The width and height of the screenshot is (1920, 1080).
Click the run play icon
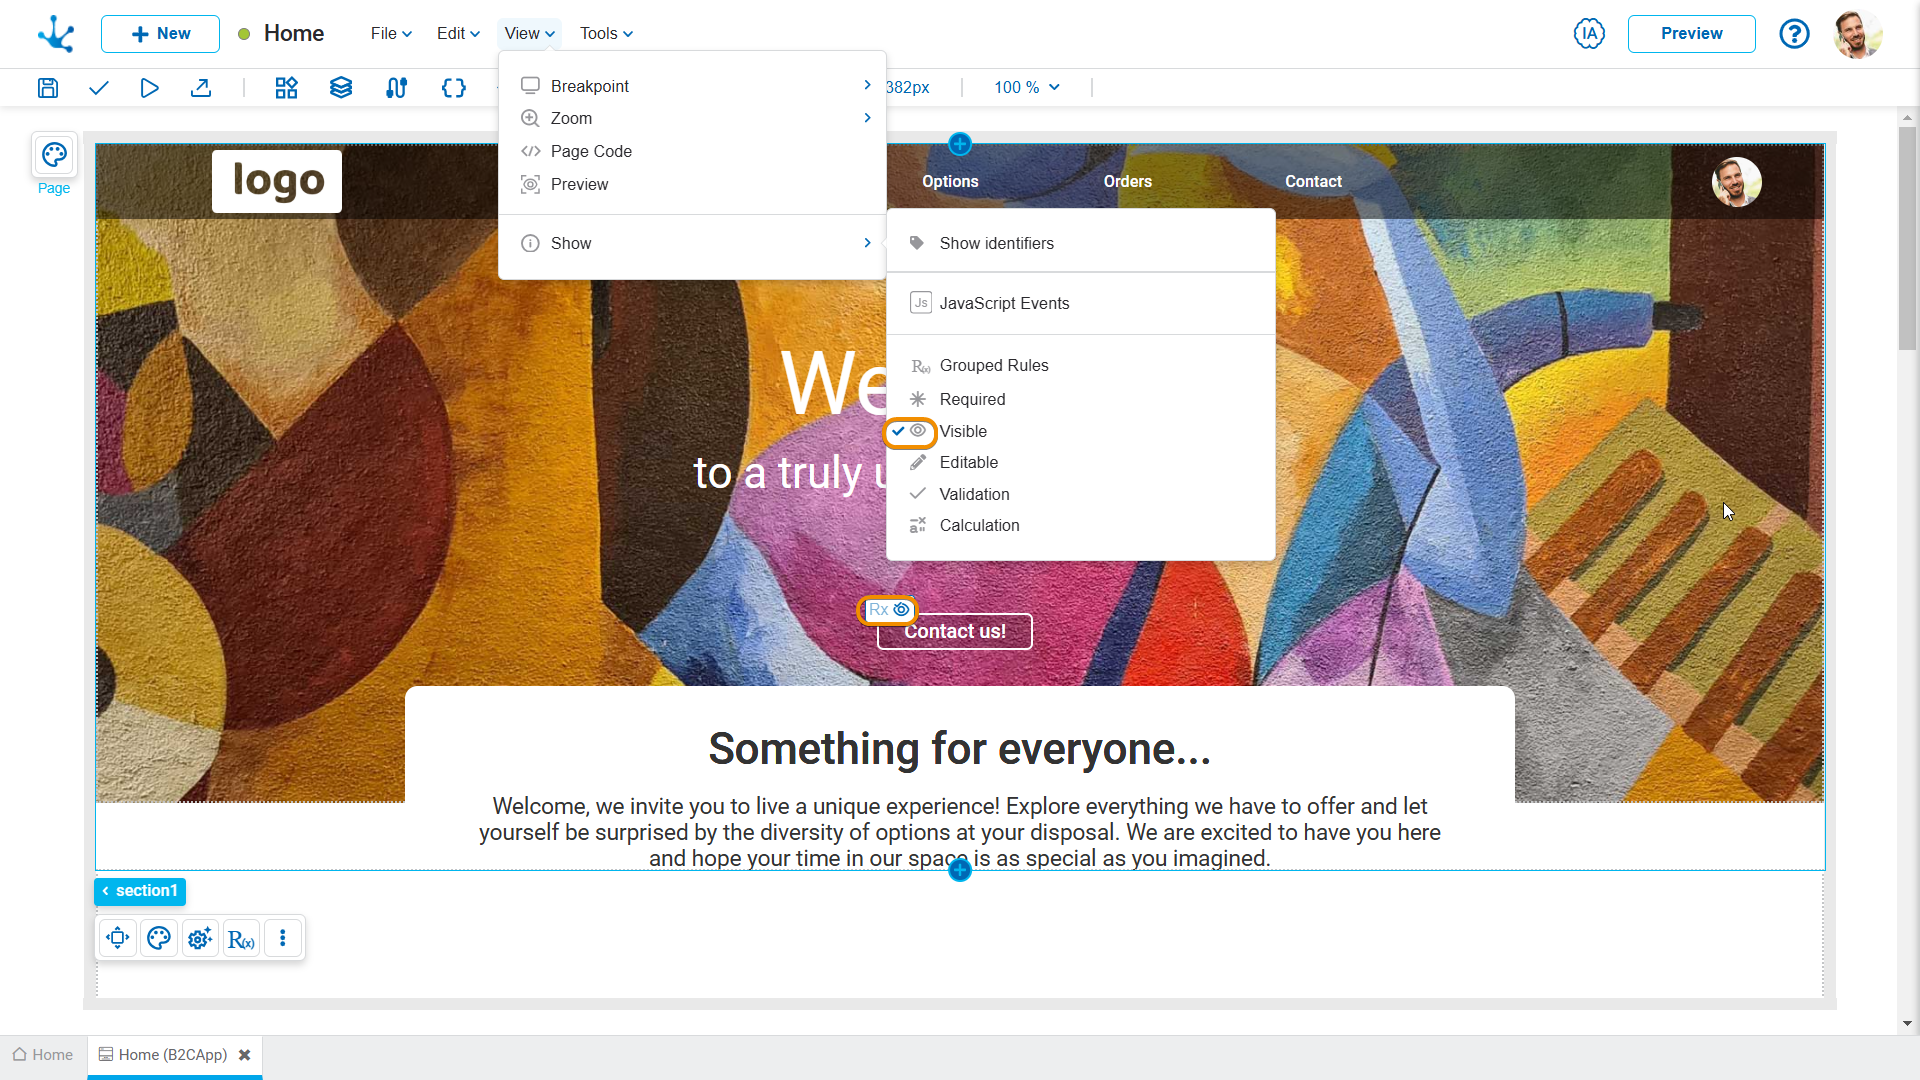pos(149,88)
